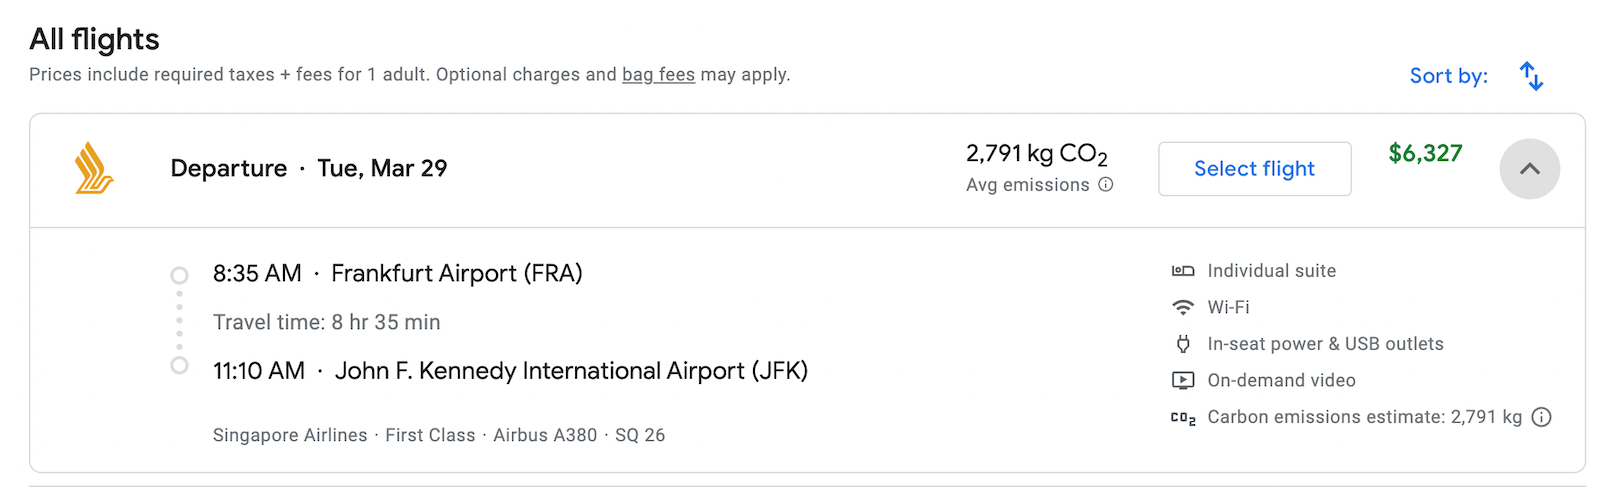Click the Avg emissions info icon
The width and height of the screenshot is (1600, 487).
coord(1105,184)
